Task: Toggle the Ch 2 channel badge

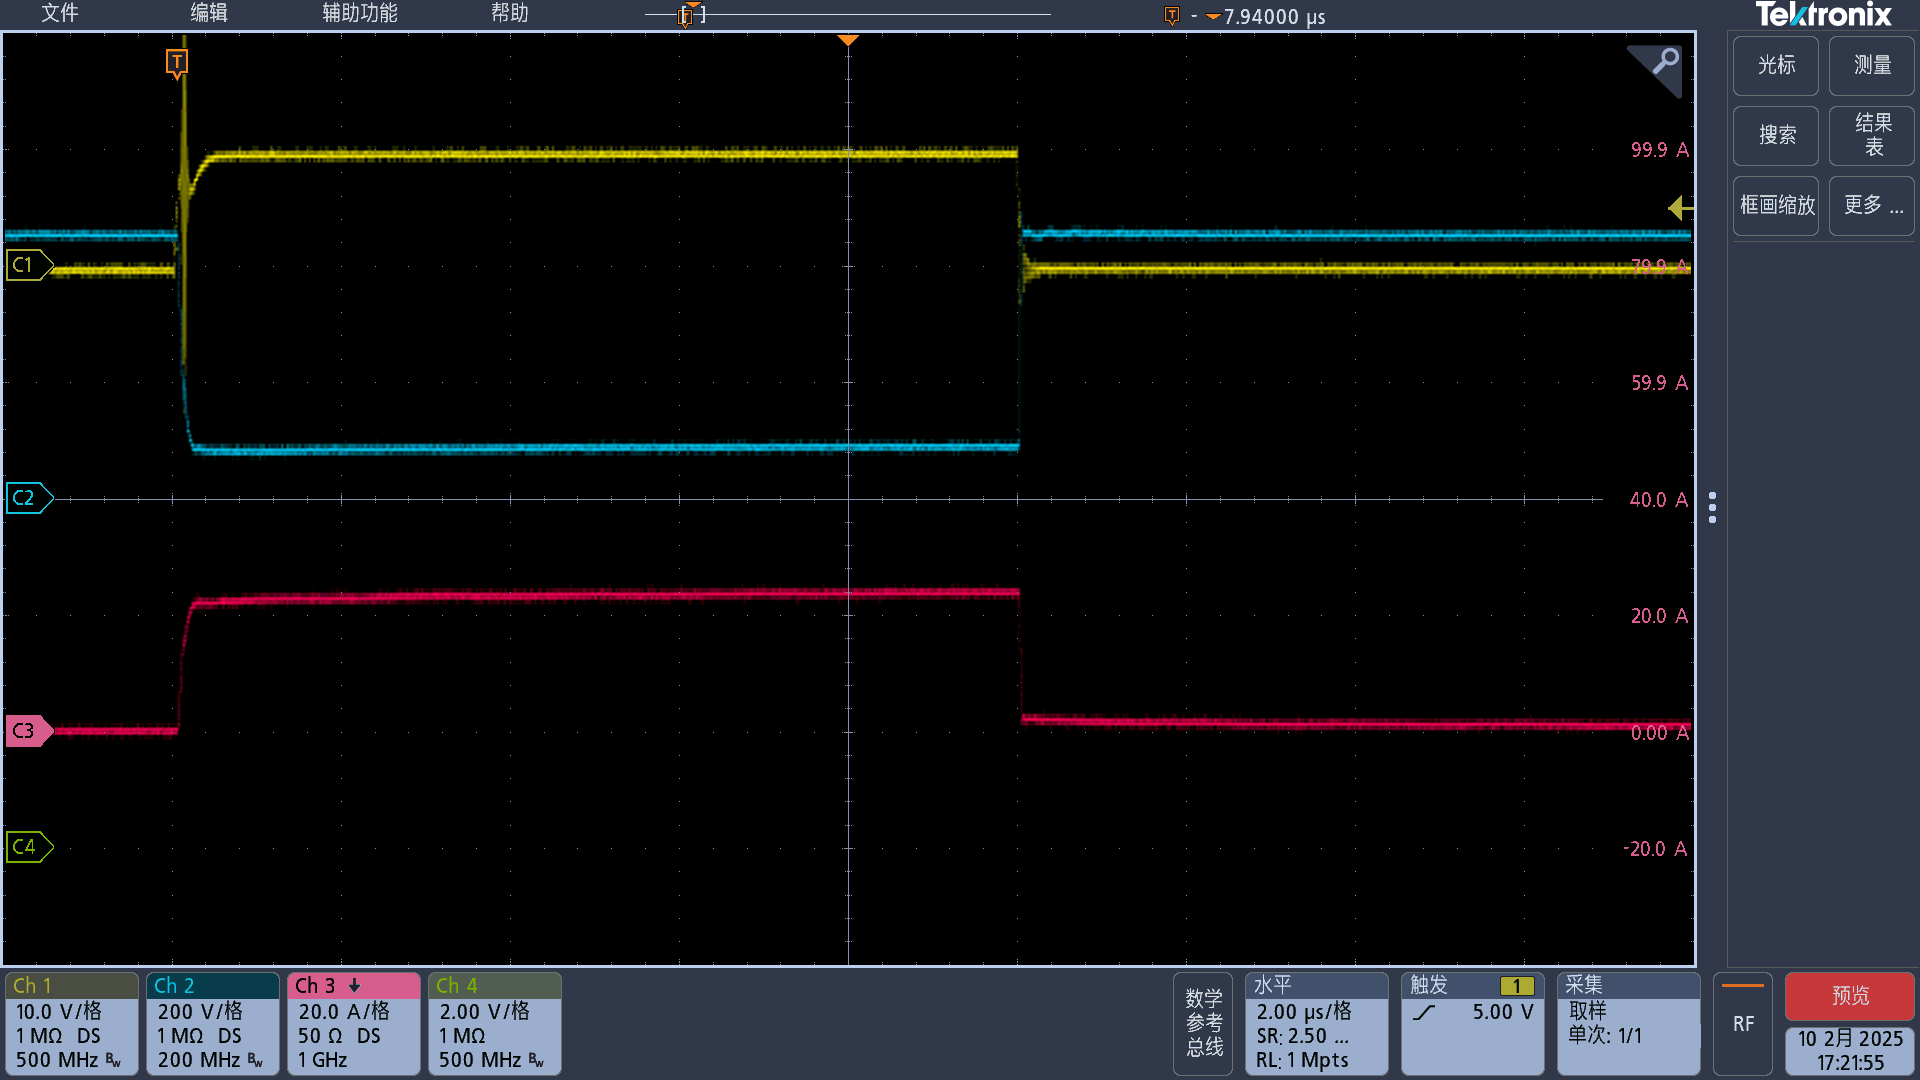Action: pyautogui.click(x=212, y=1023)
